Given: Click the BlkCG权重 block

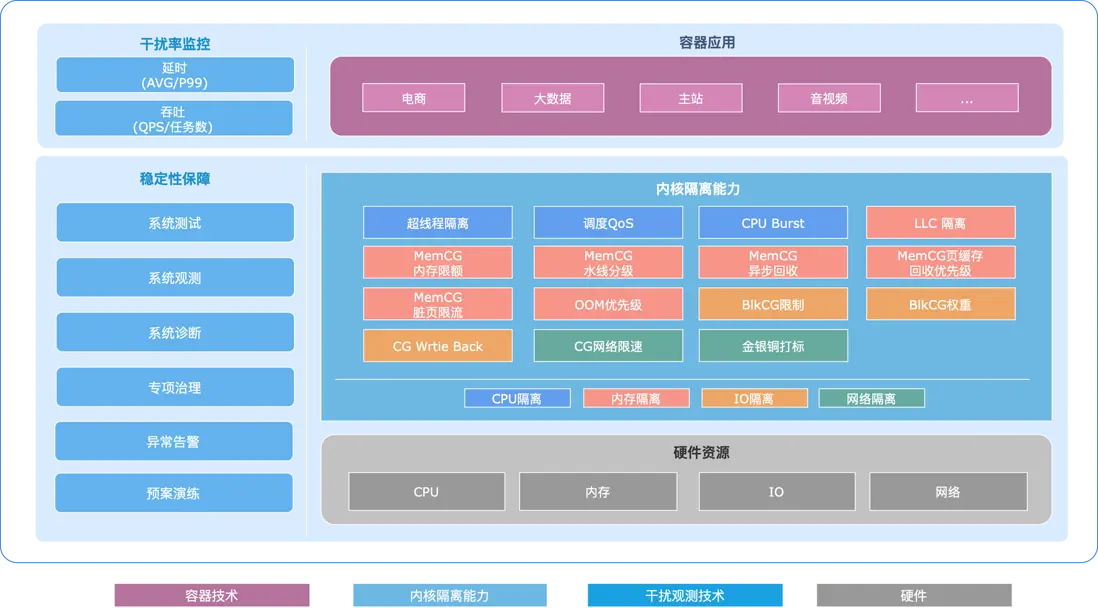Looking at the screenshot, I should coord(939,303).
